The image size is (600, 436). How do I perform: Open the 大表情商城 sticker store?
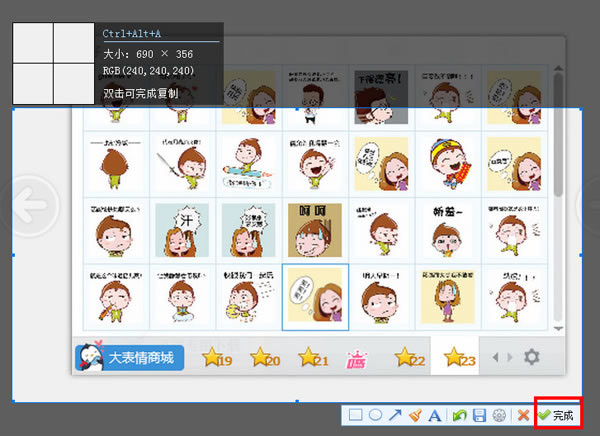tap(130, 358)
